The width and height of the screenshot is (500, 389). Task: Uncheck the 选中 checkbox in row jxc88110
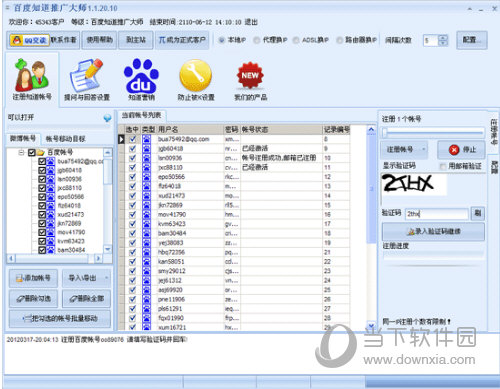pos(132,167)
